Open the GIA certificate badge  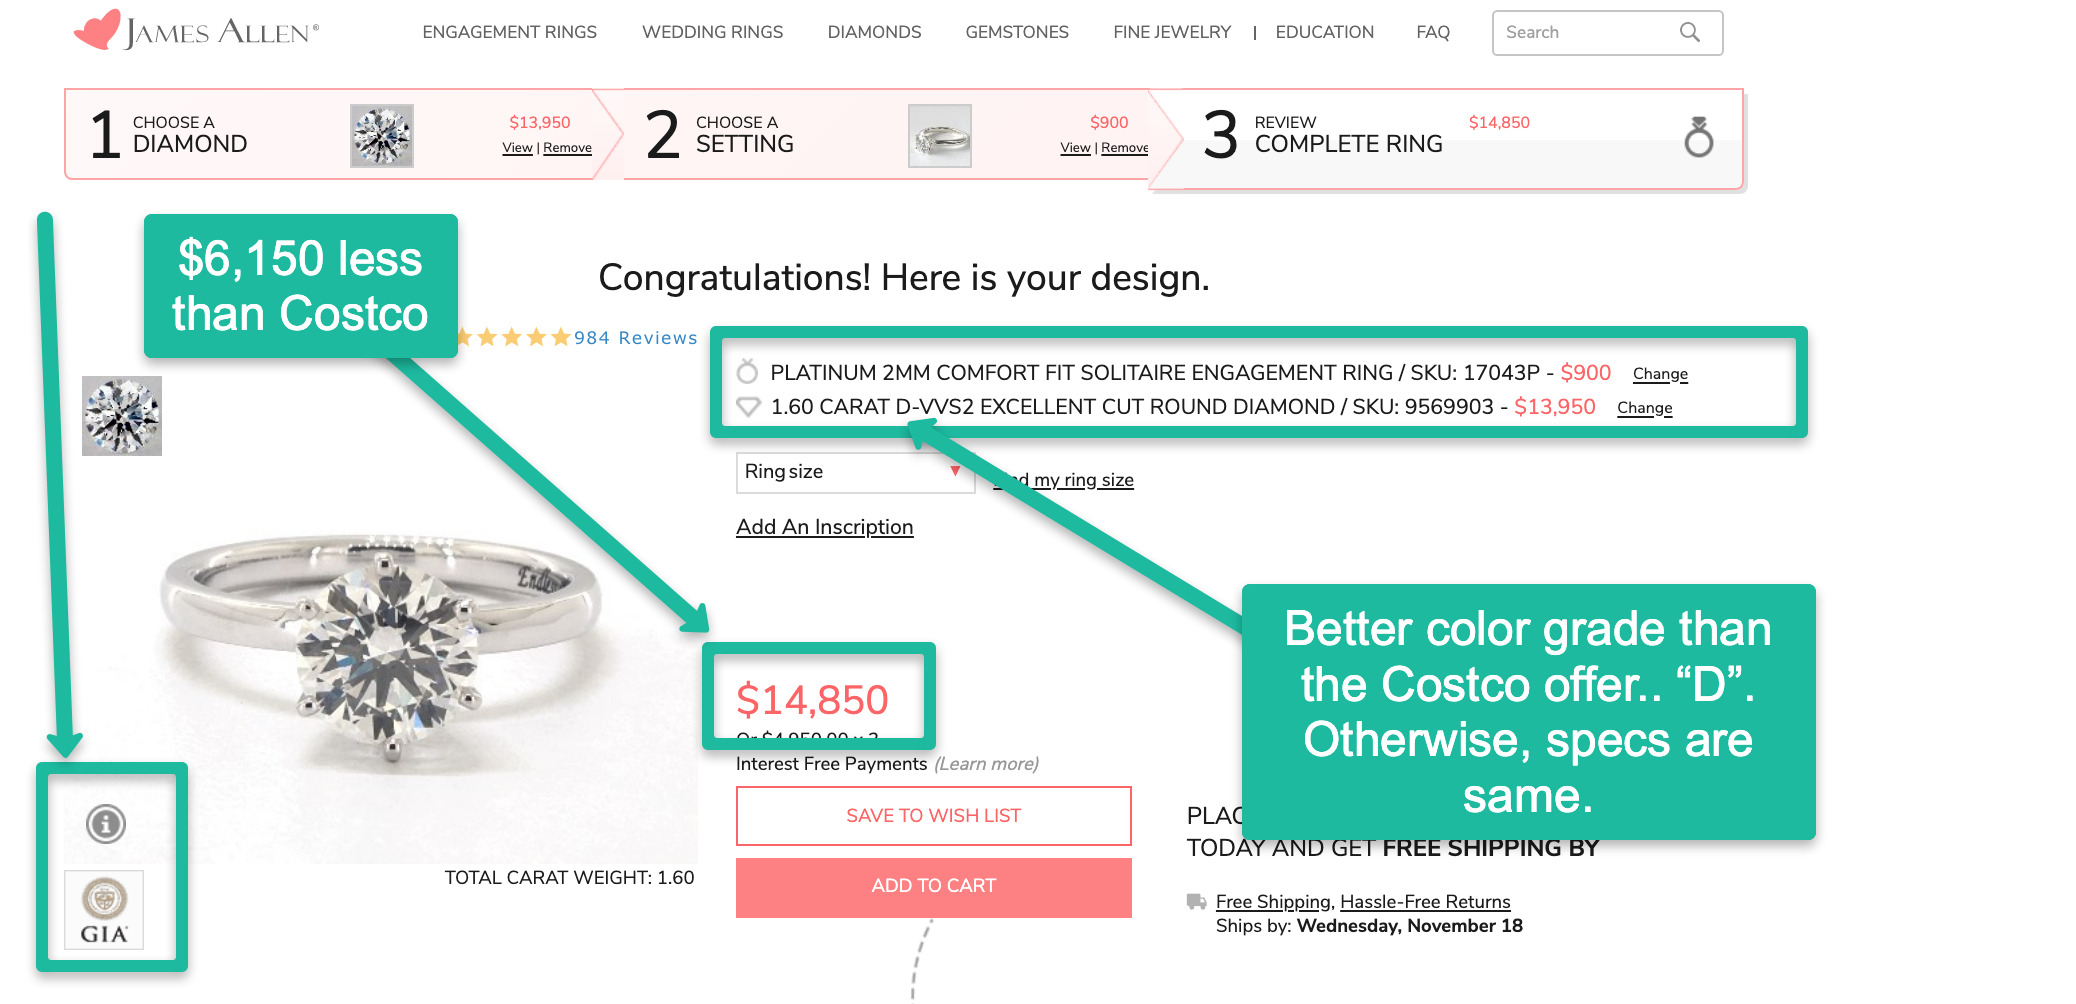pos(104,909)
